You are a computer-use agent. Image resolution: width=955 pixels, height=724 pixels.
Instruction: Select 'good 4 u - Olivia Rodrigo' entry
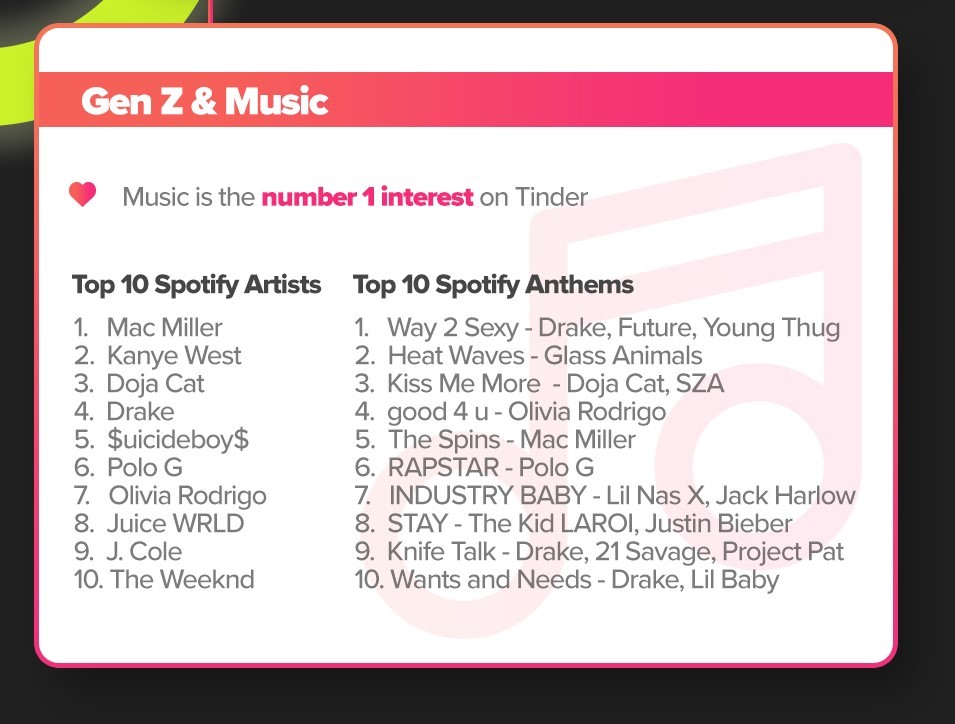click(510, 412)
